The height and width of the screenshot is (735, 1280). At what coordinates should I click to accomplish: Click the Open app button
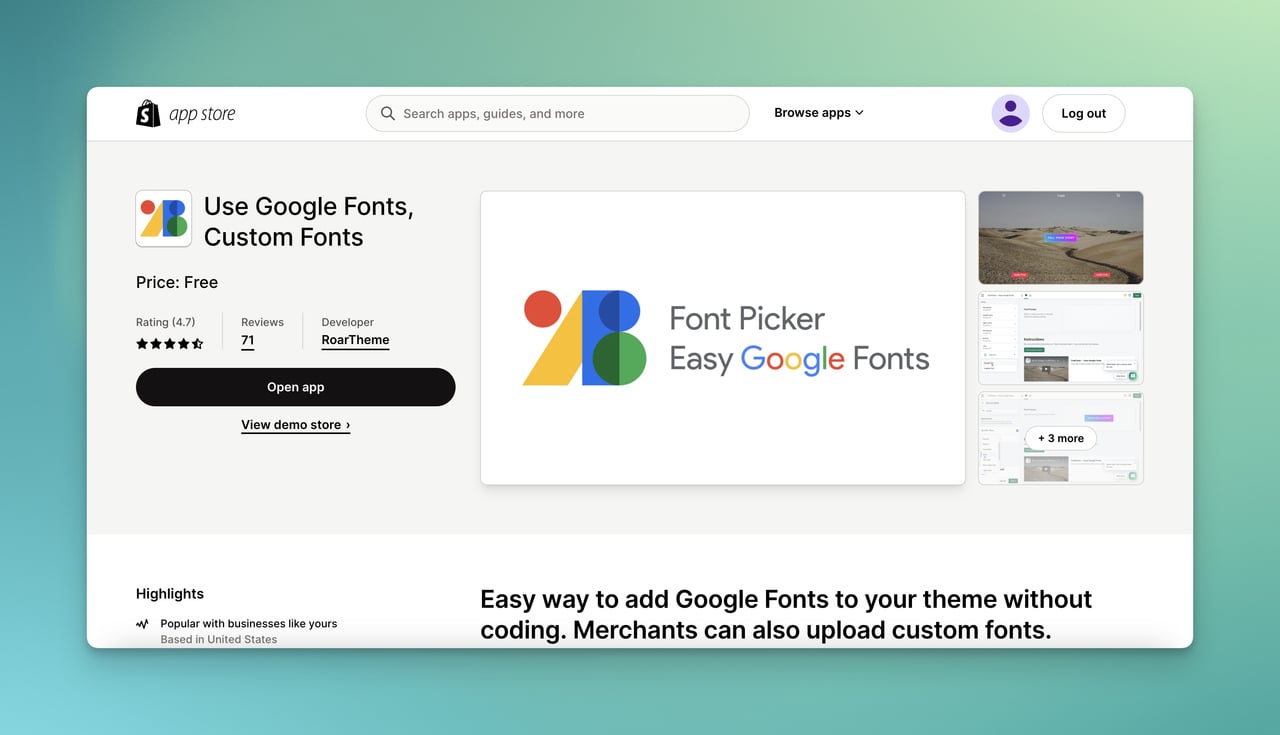coord(295,387)
